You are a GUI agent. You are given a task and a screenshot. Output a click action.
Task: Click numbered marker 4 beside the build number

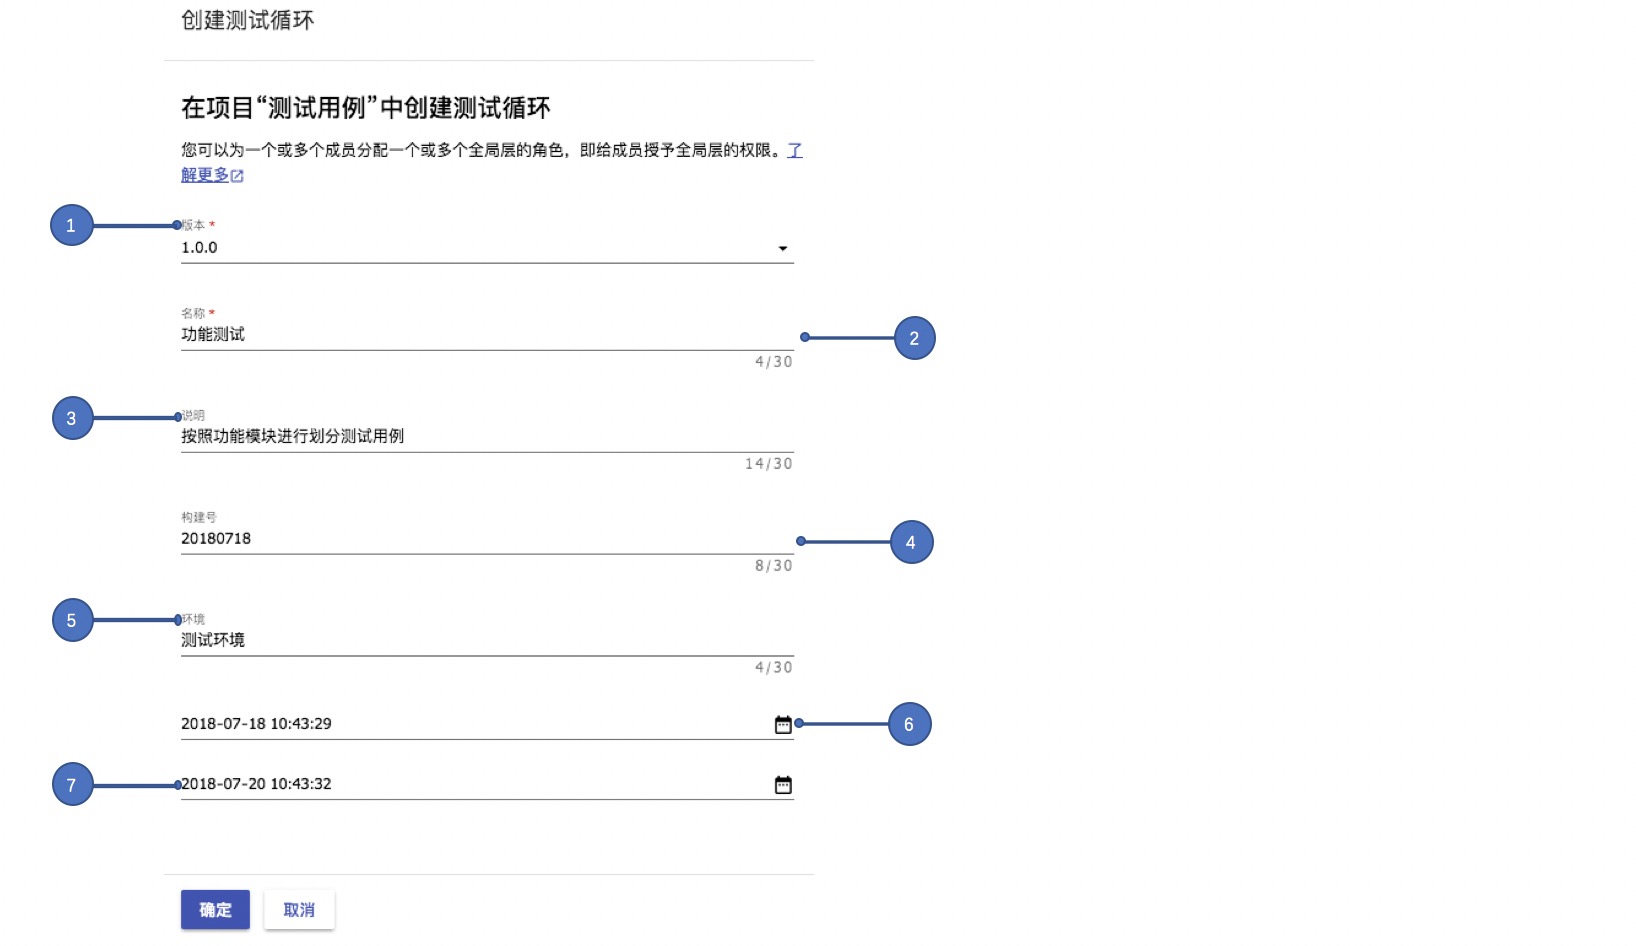coord(911,542)
